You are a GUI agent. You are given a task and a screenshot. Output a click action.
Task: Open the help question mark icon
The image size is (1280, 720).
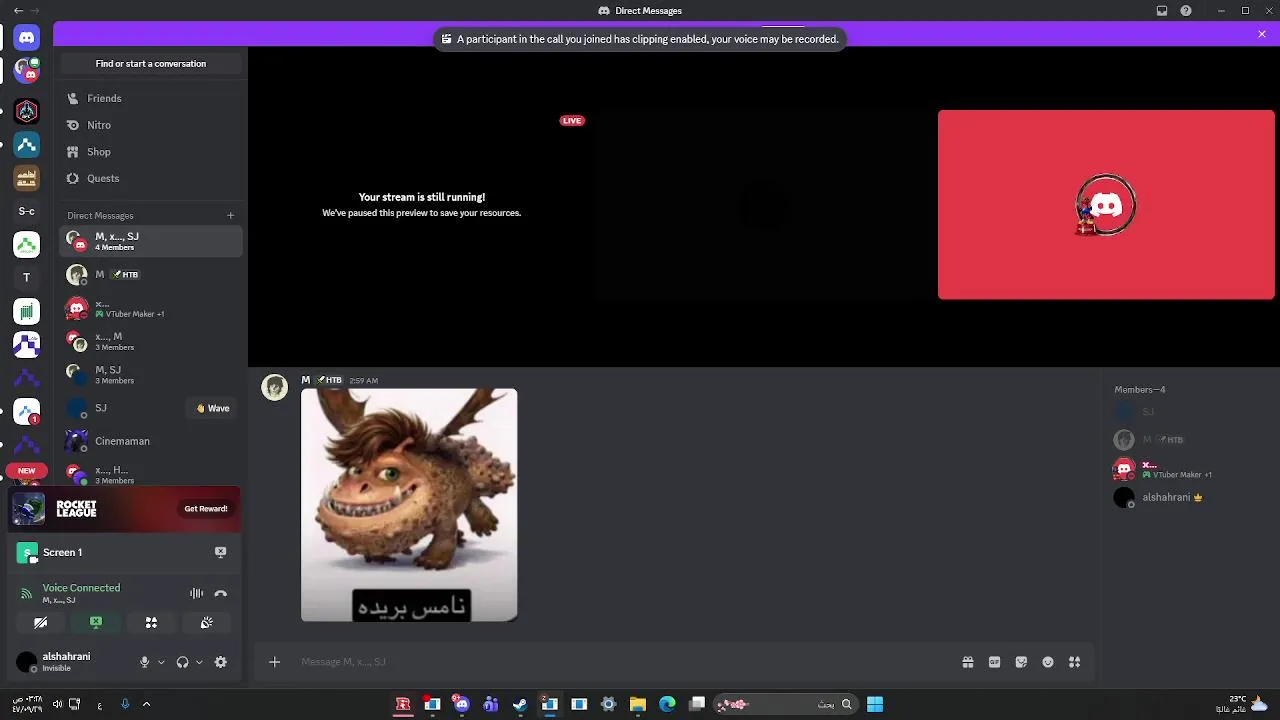pyautogui.click(x=1186, y=11)
